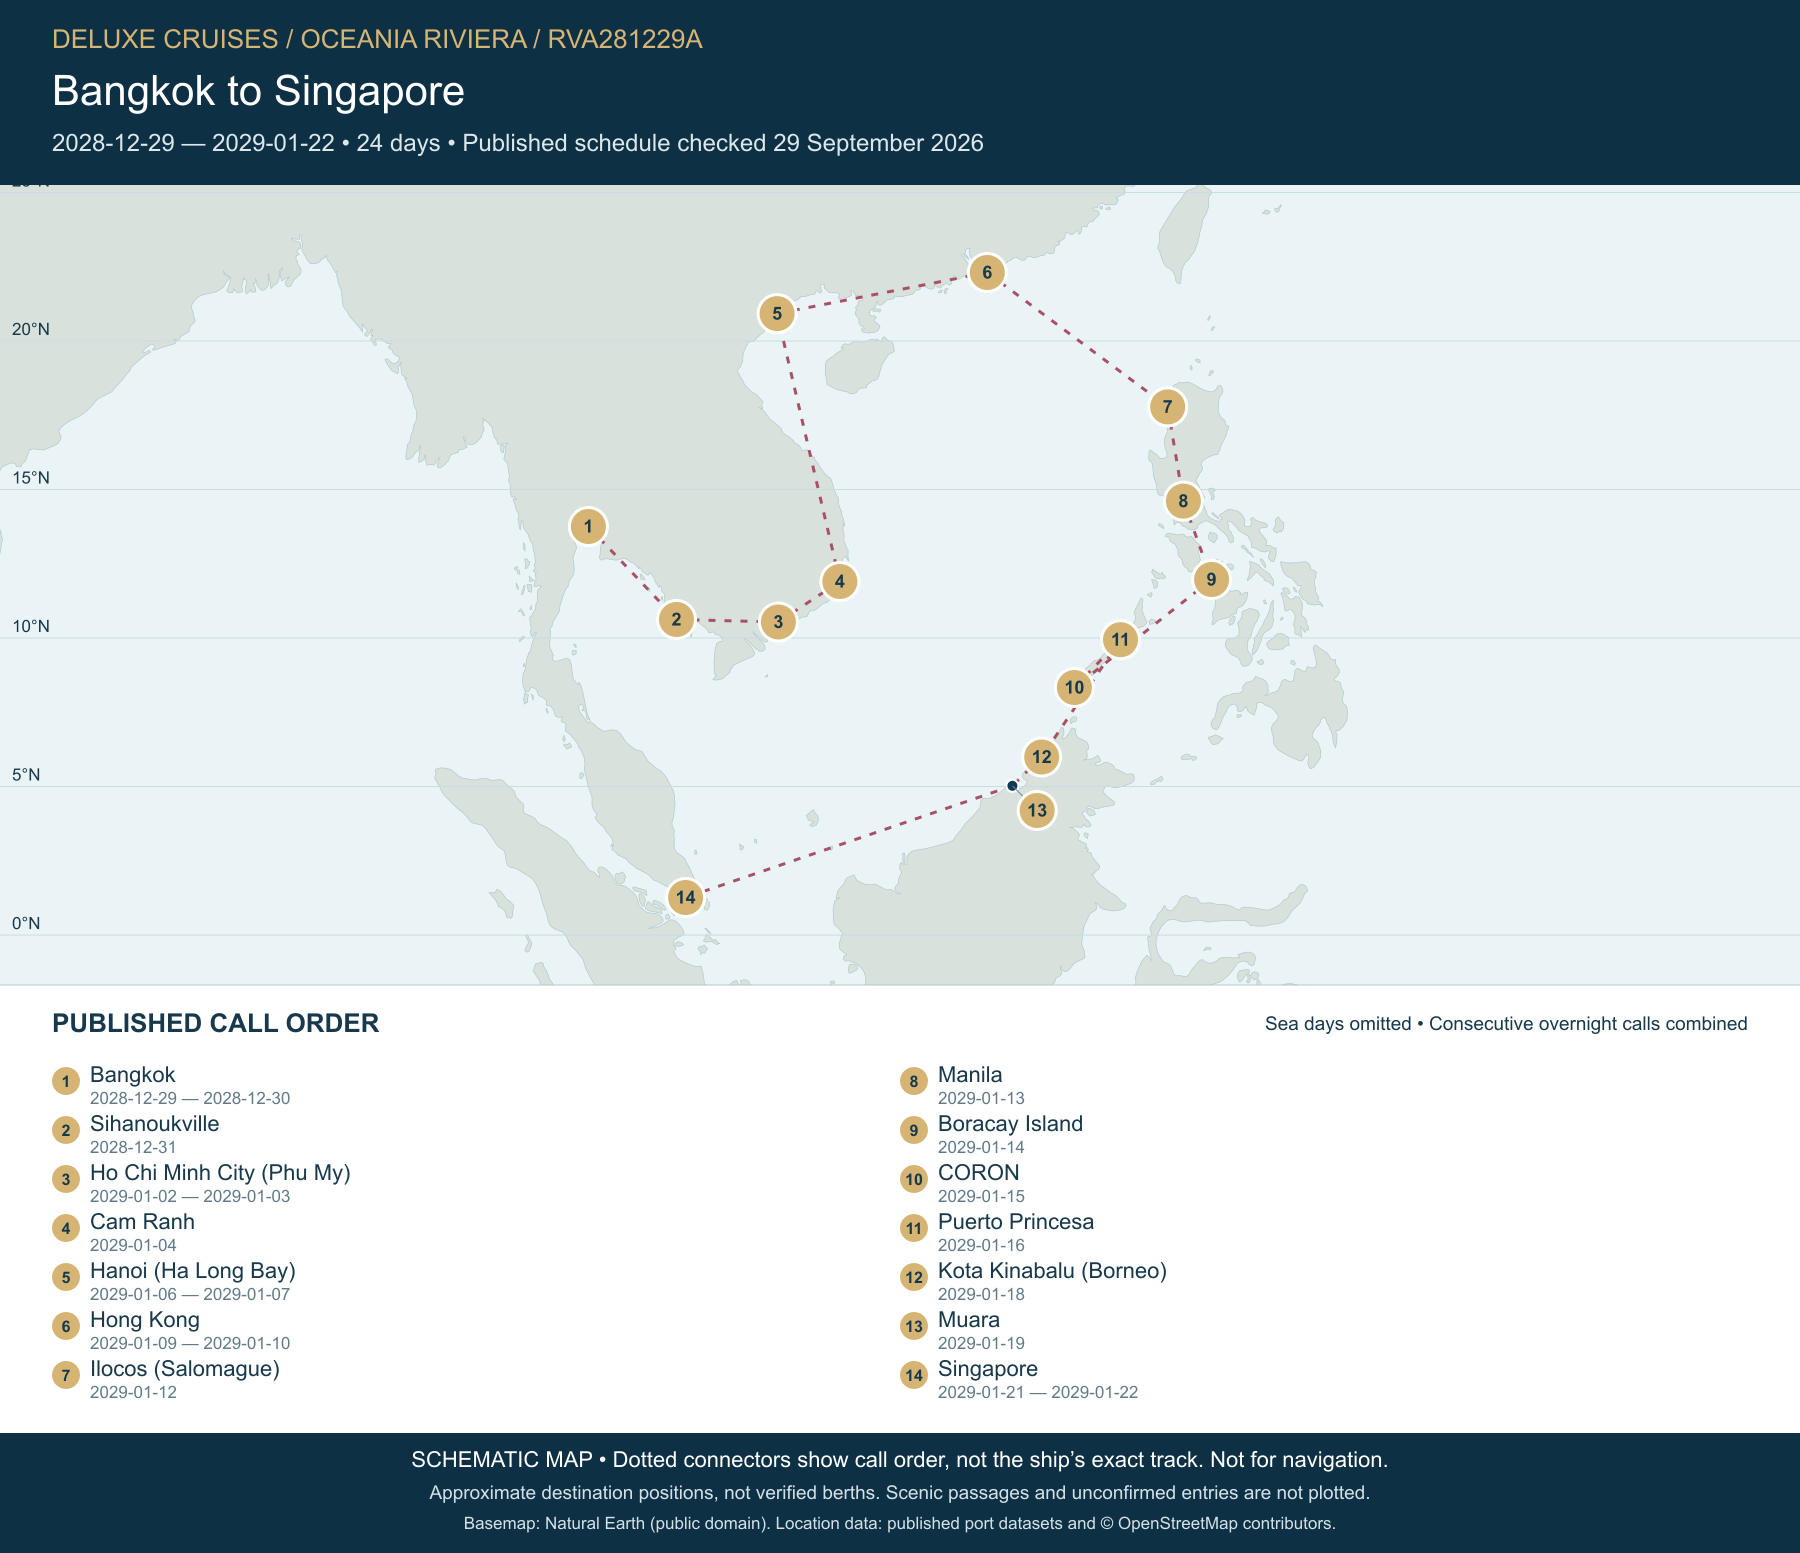
Task: Click map marker 14 at Singapore
Action: 685,897
